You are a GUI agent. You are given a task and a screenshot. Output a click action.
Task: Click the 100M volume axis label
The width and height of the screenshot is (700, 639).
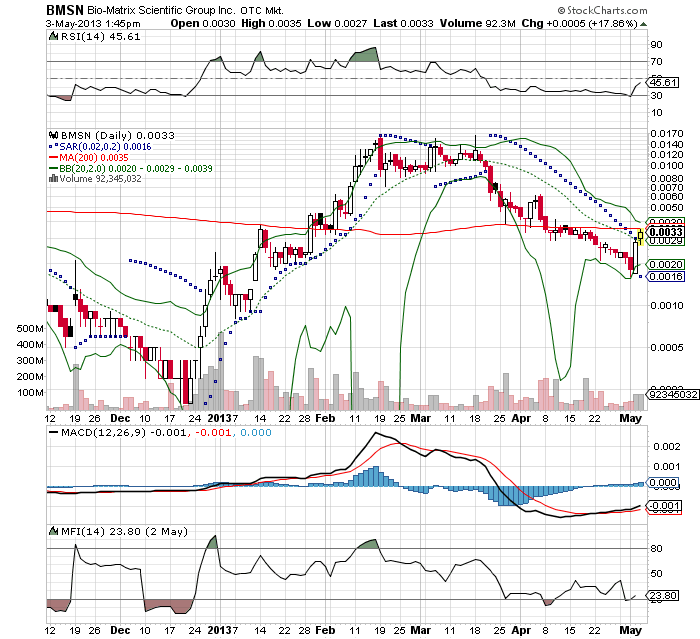(30, 393)
